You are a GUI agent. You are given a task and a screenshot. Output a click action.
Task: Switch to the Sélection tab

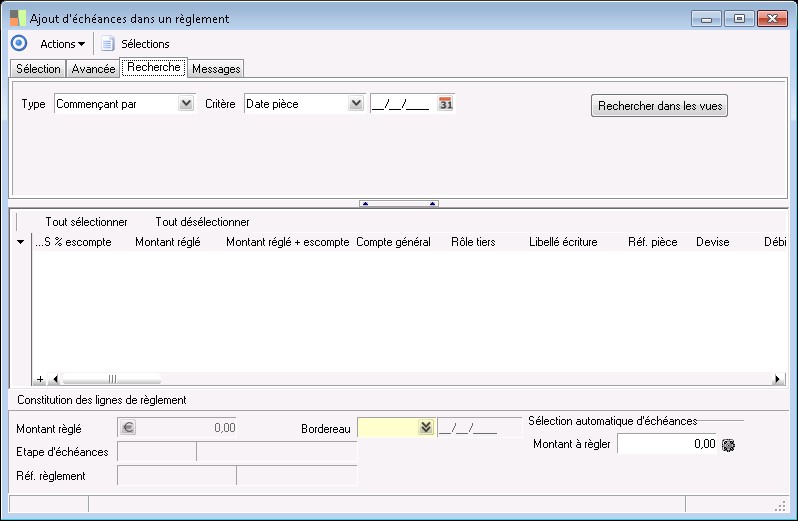(x=38, y=69)
